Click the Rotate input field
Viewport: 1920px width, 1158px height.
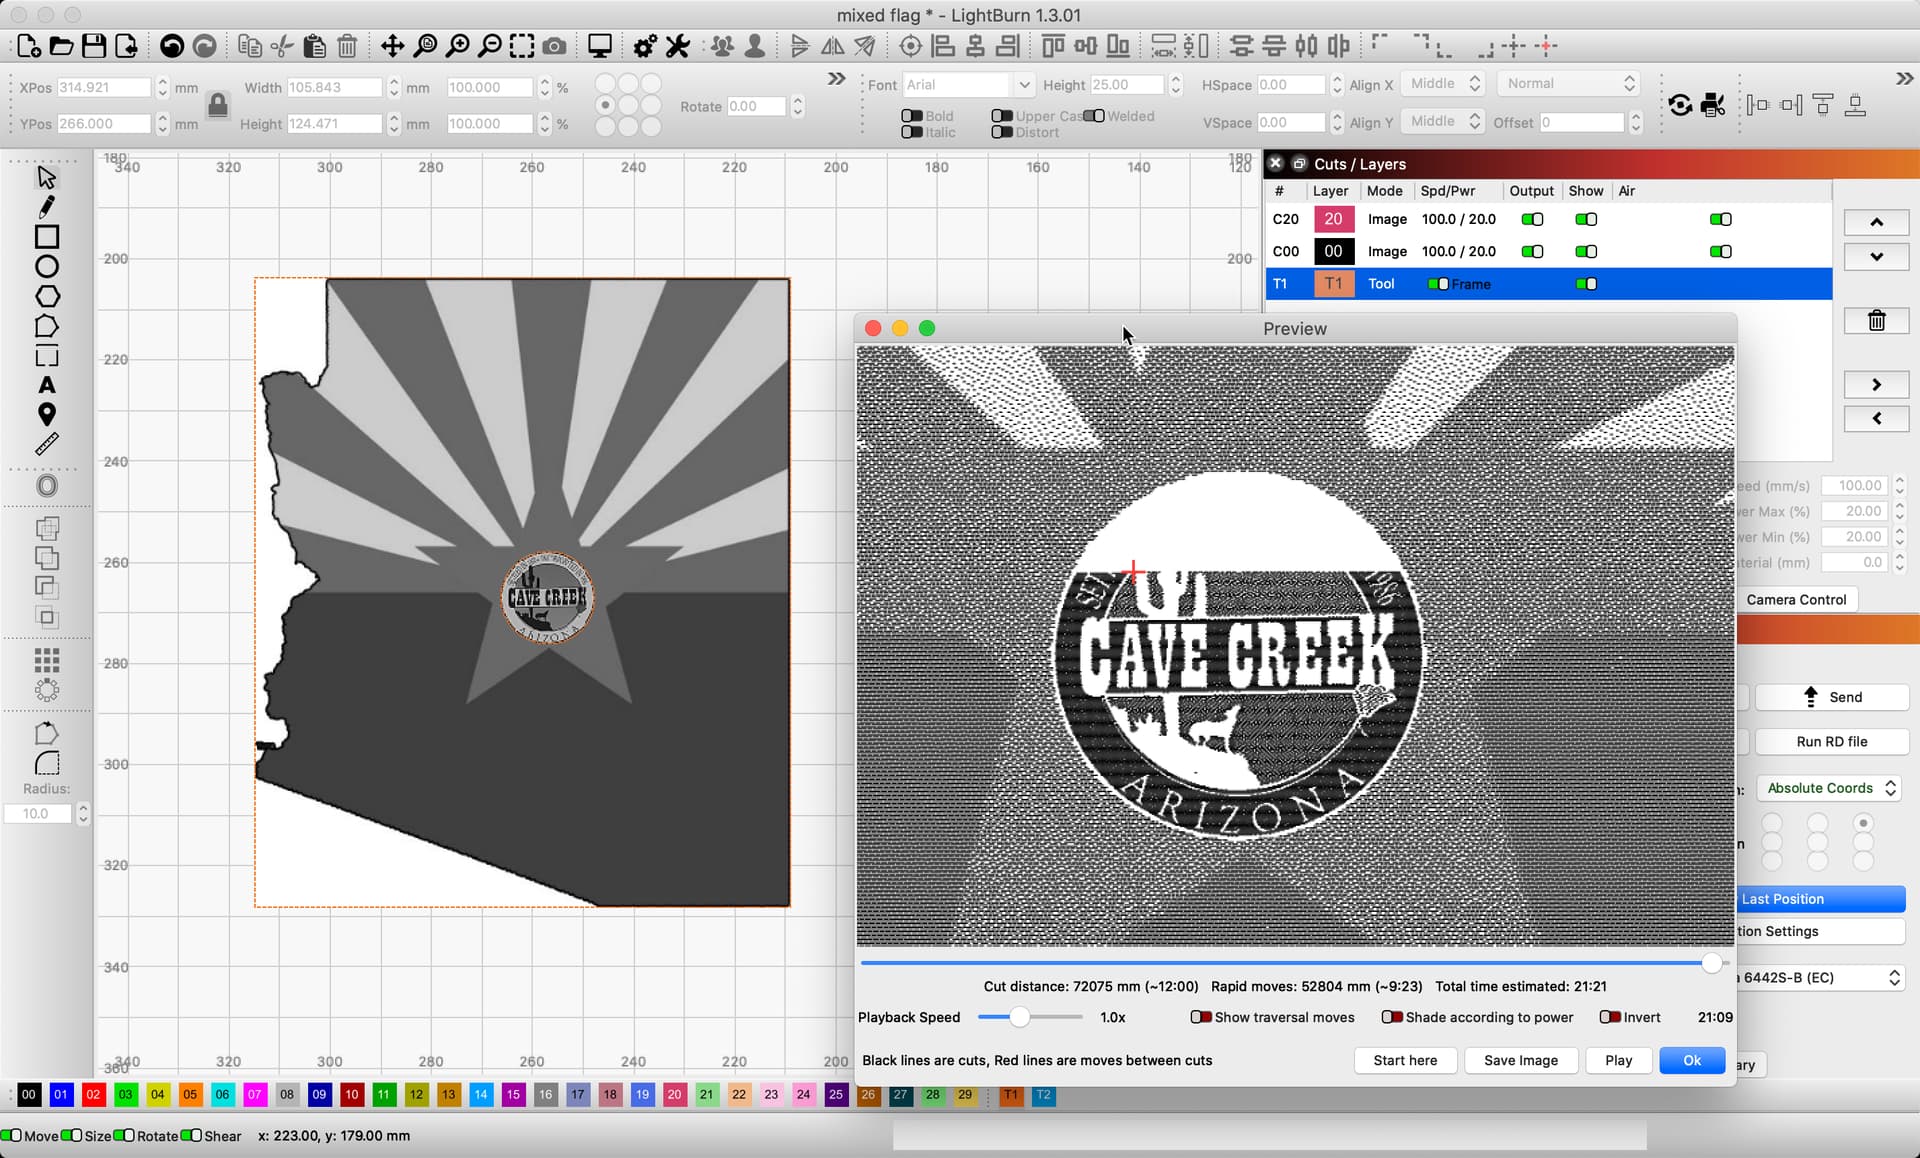pyautogui.click(x=756, y=106)
